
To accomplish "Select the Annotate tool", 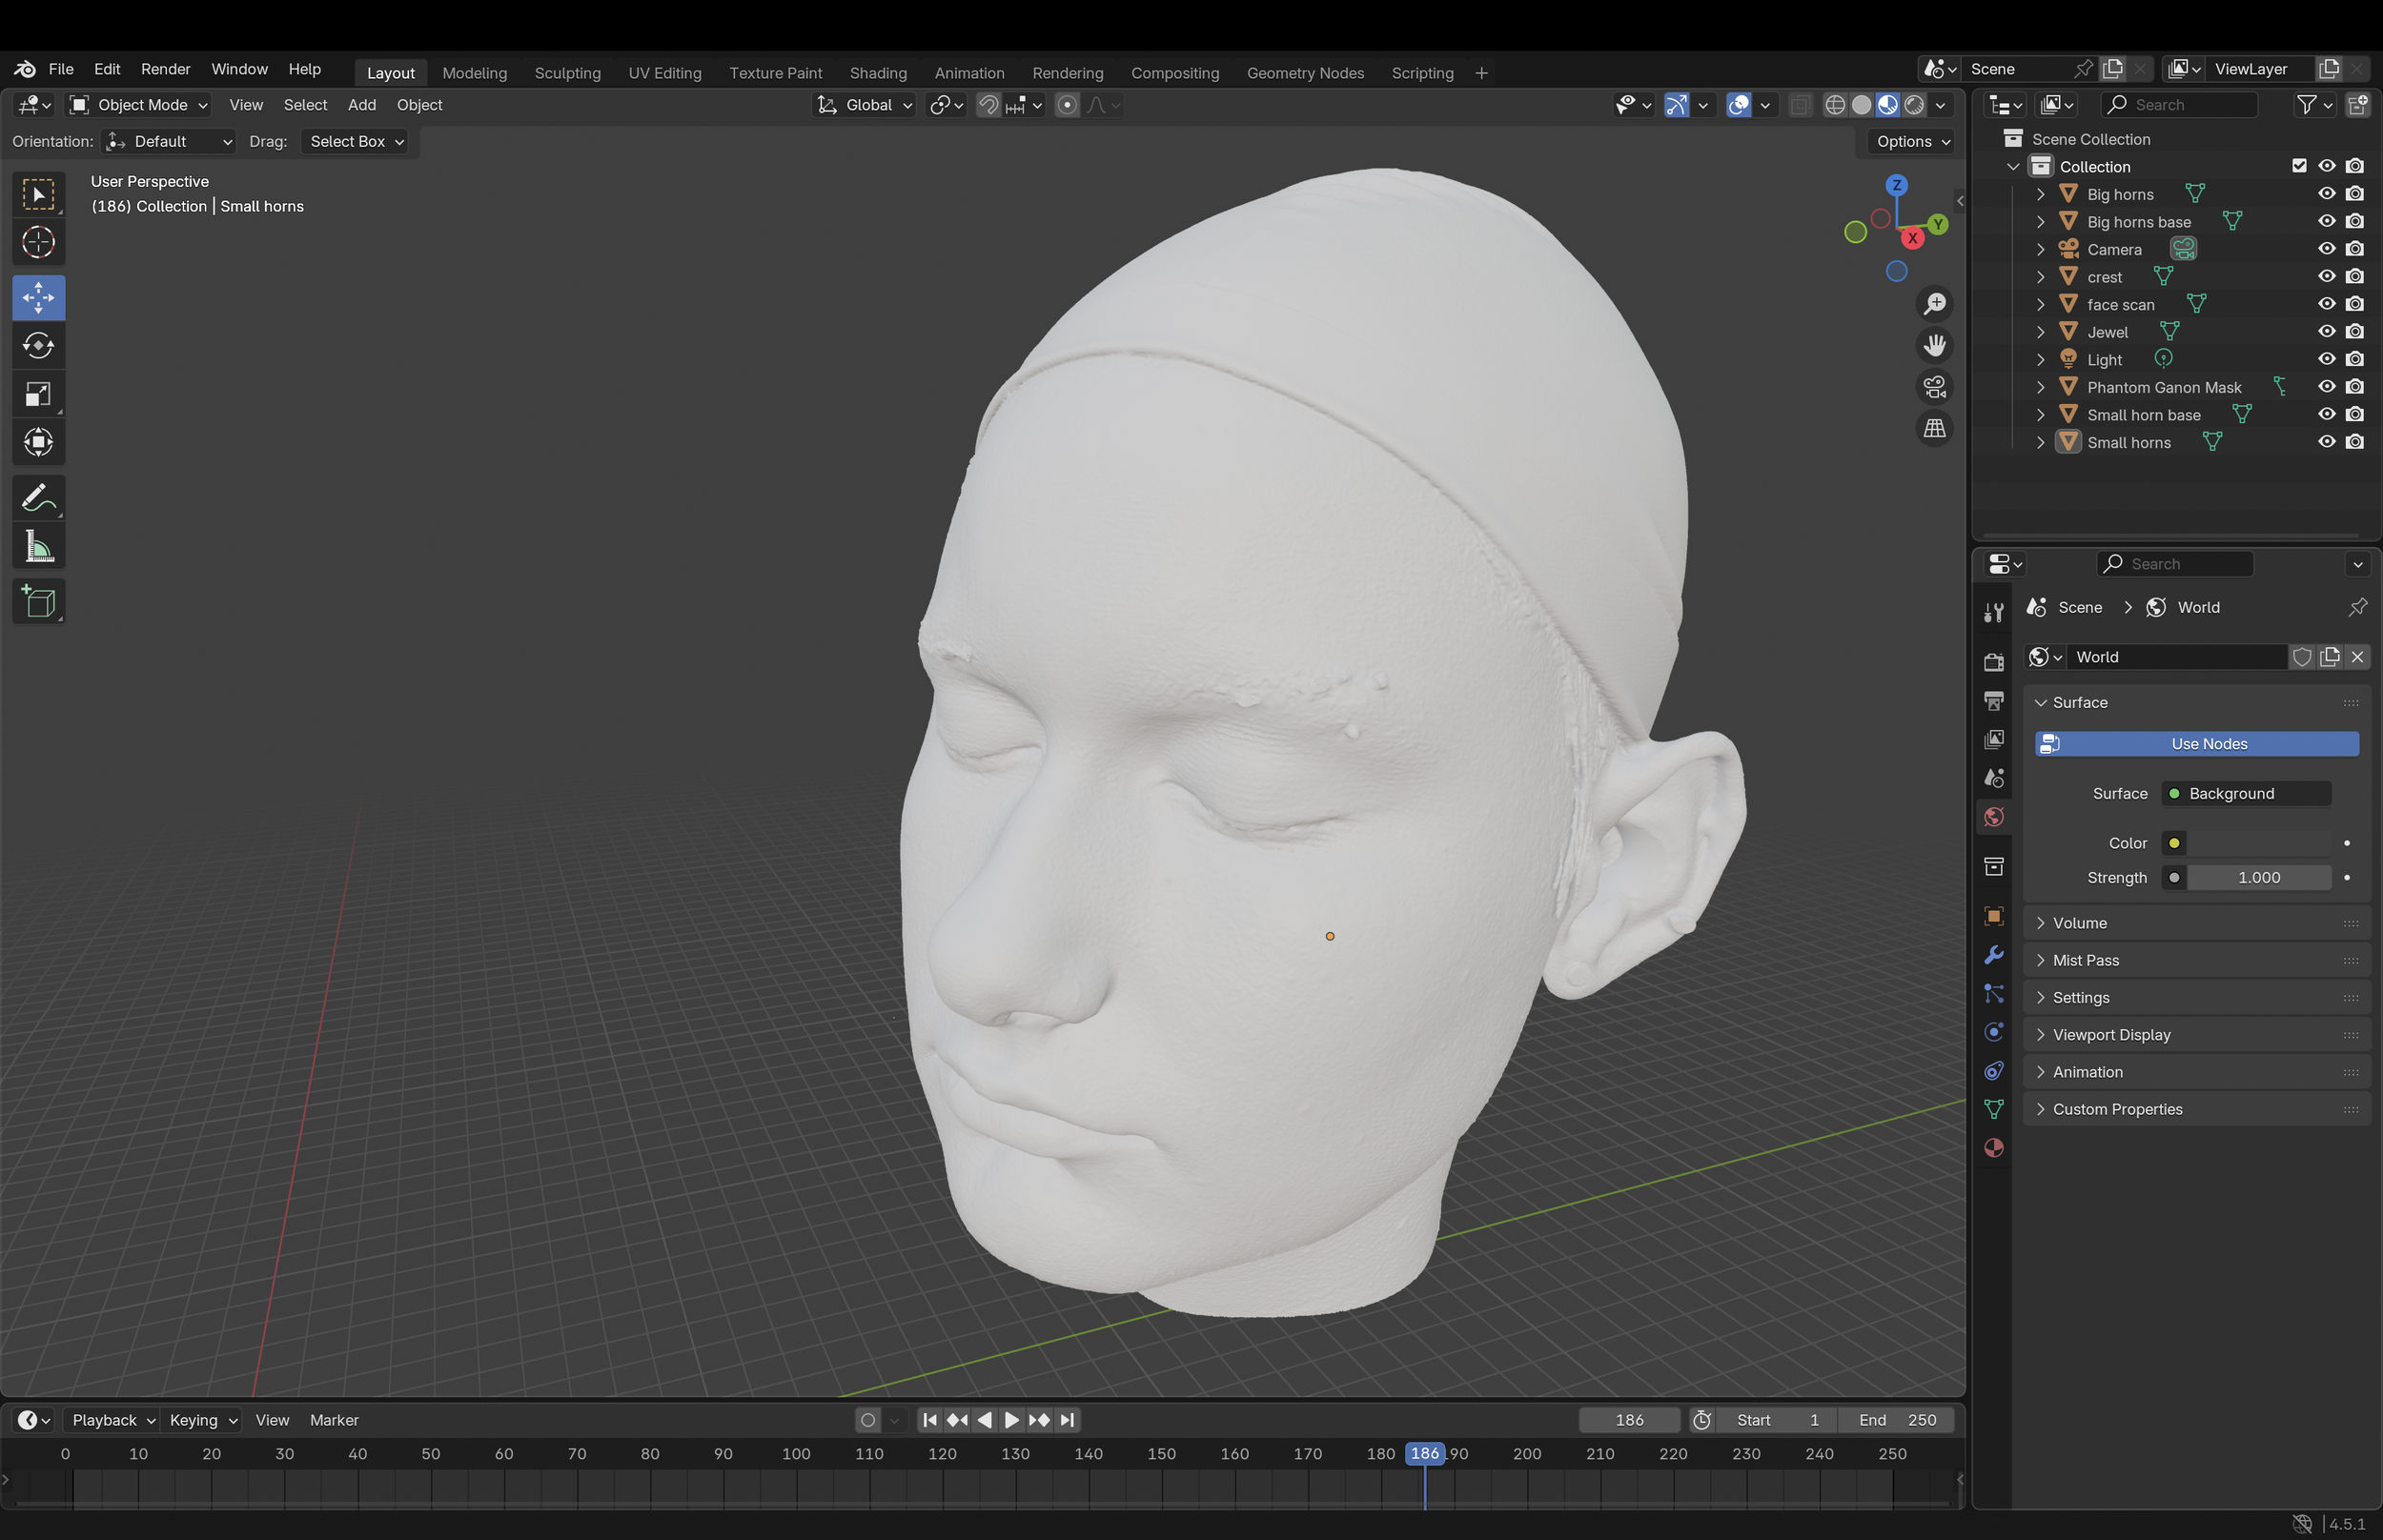I will (x=38, y=497).
